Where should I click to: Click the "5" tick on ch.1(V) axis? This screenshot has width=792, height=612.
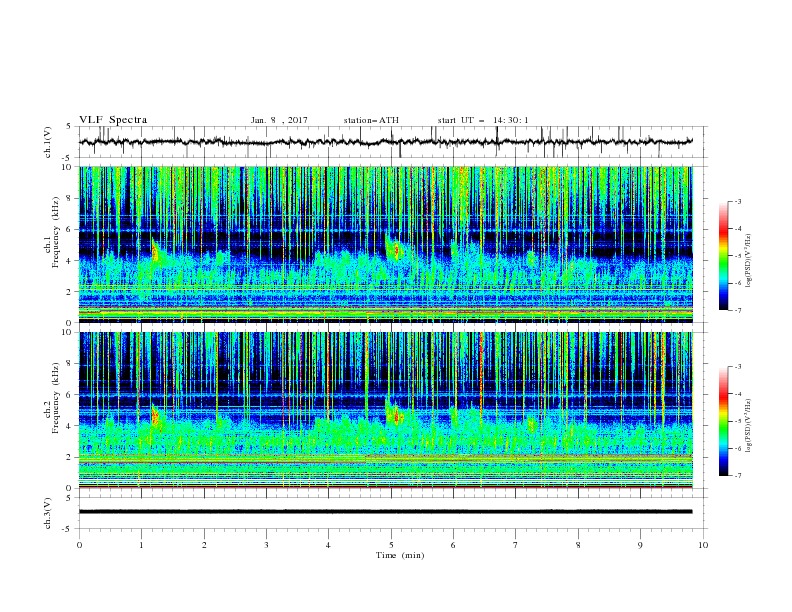tap(69, 126)
